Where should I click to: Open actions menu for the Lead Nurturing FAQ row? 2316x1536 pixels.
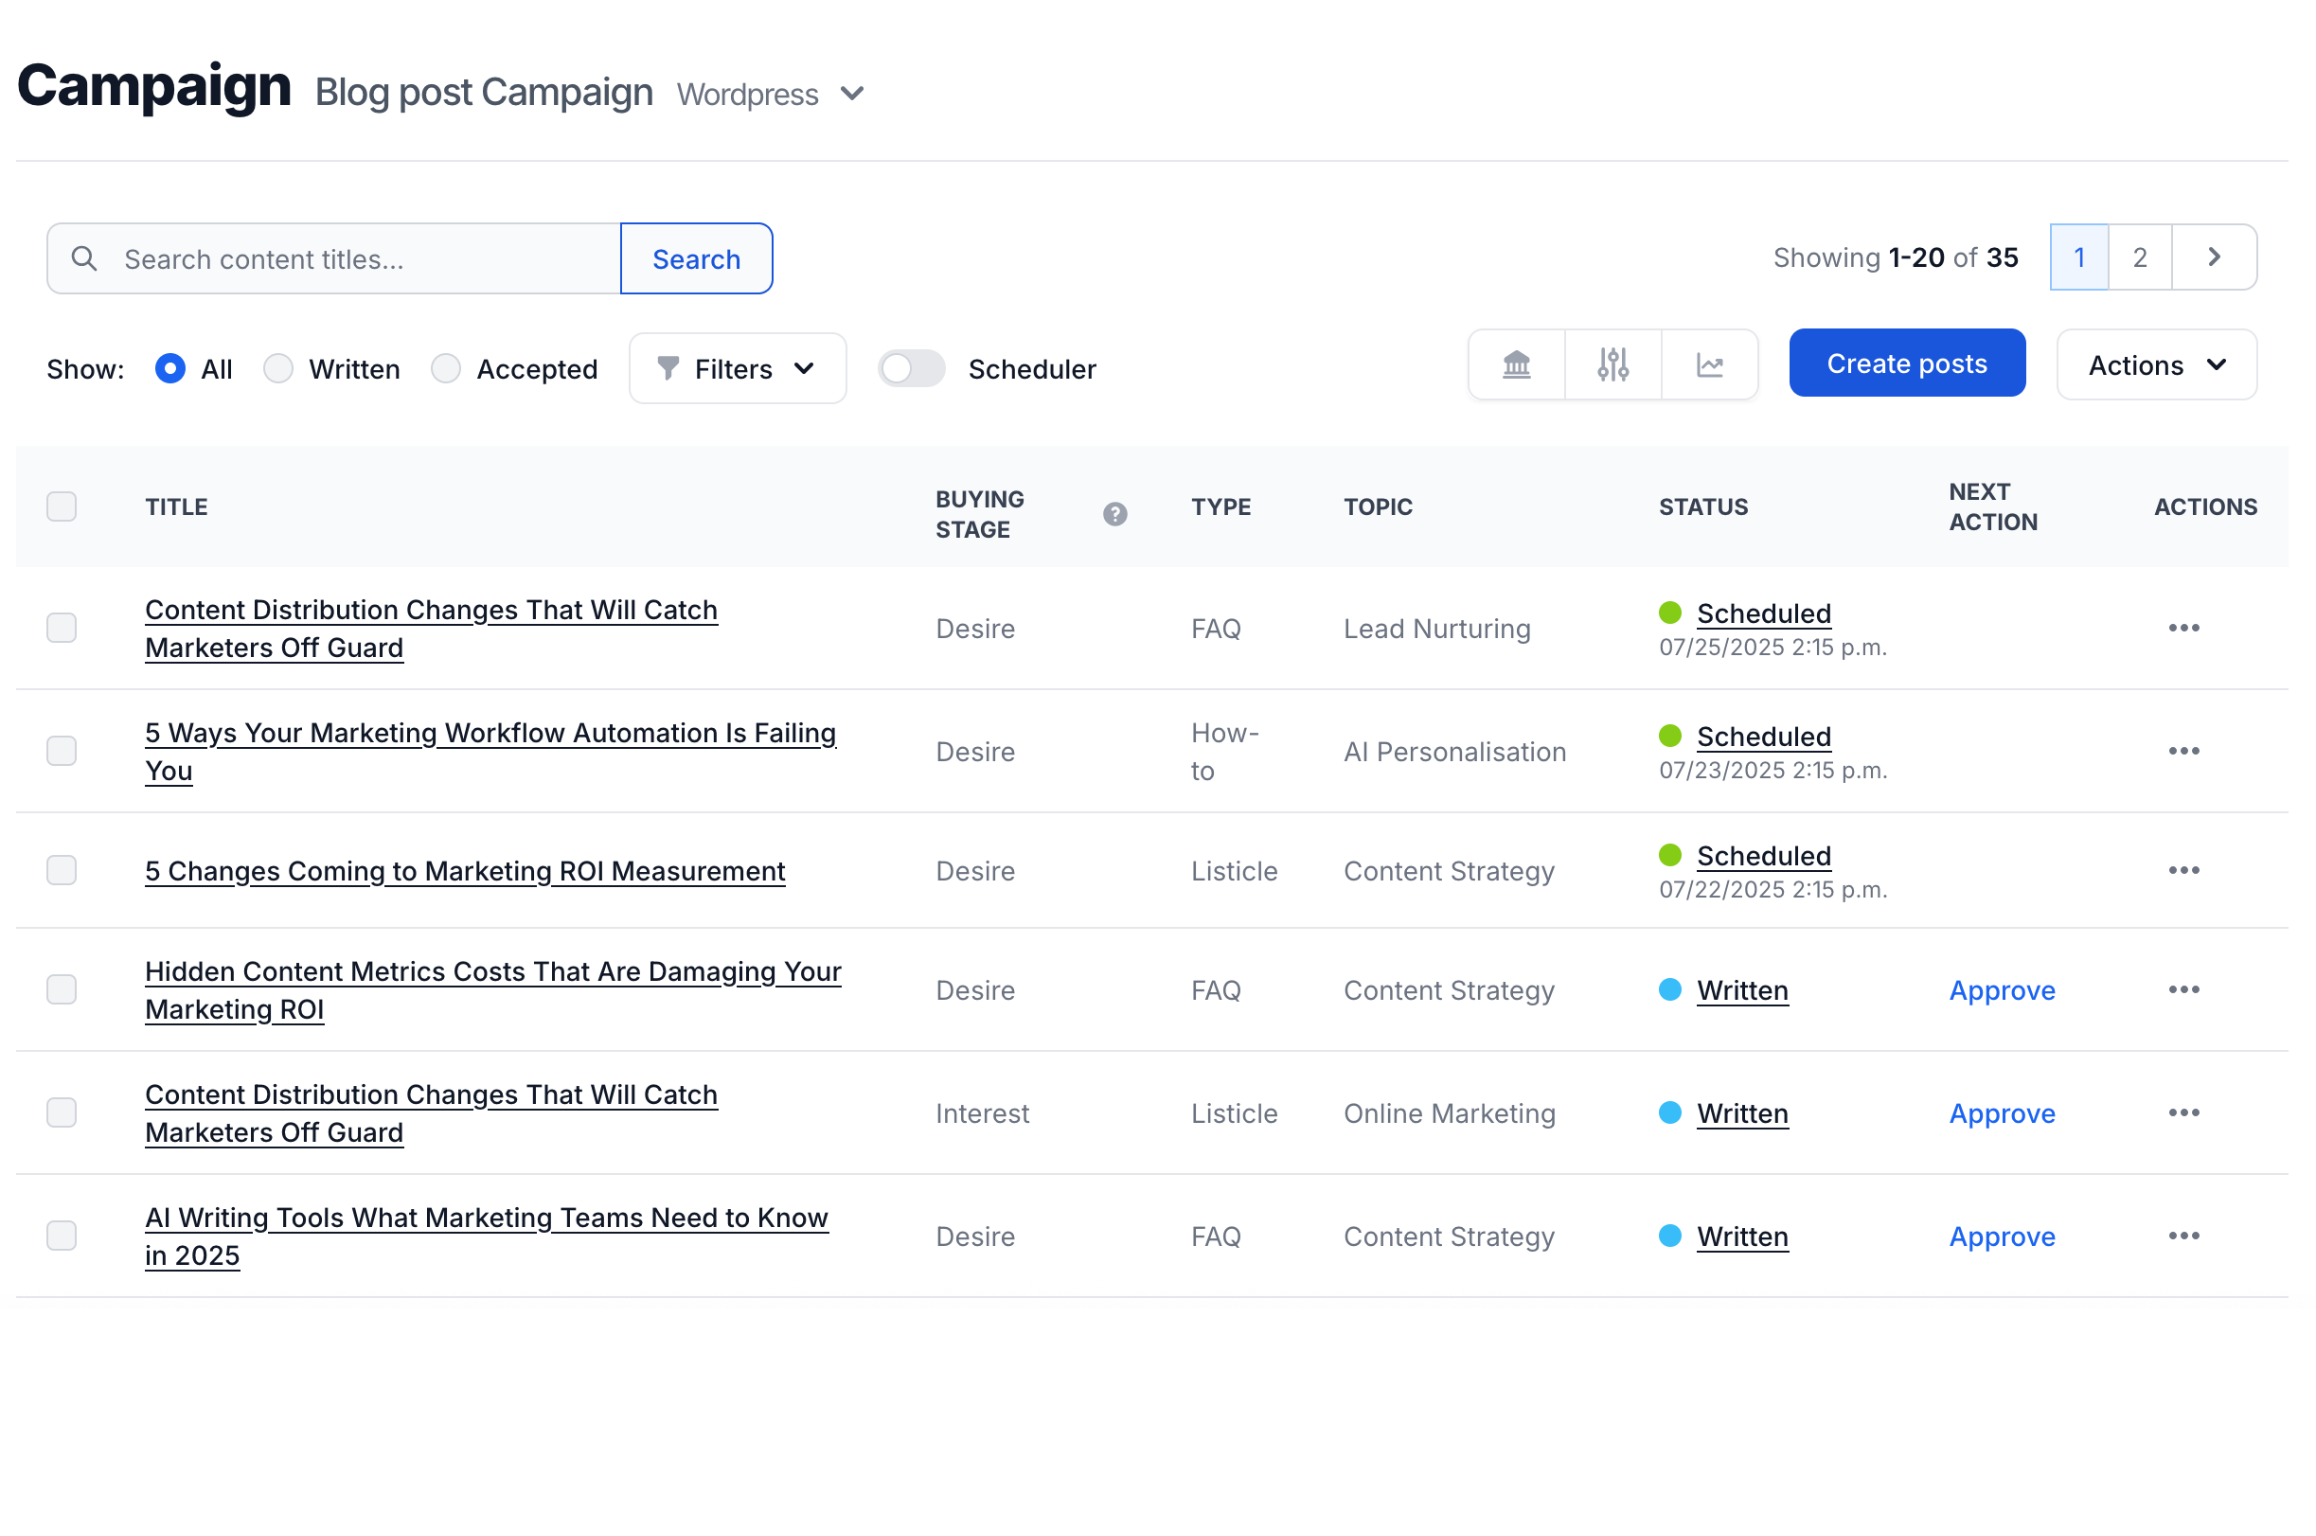[x=2184, y=628]
